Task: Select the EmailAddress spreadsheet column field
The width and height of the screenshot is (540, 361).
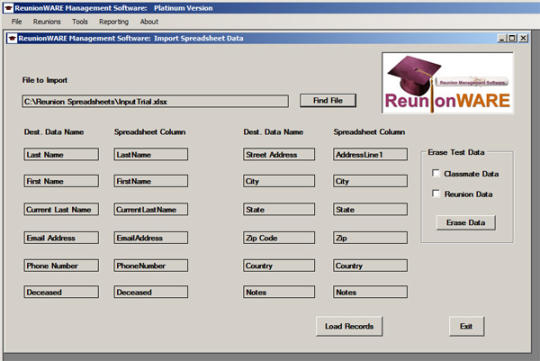Action: (x=151, y=237)
